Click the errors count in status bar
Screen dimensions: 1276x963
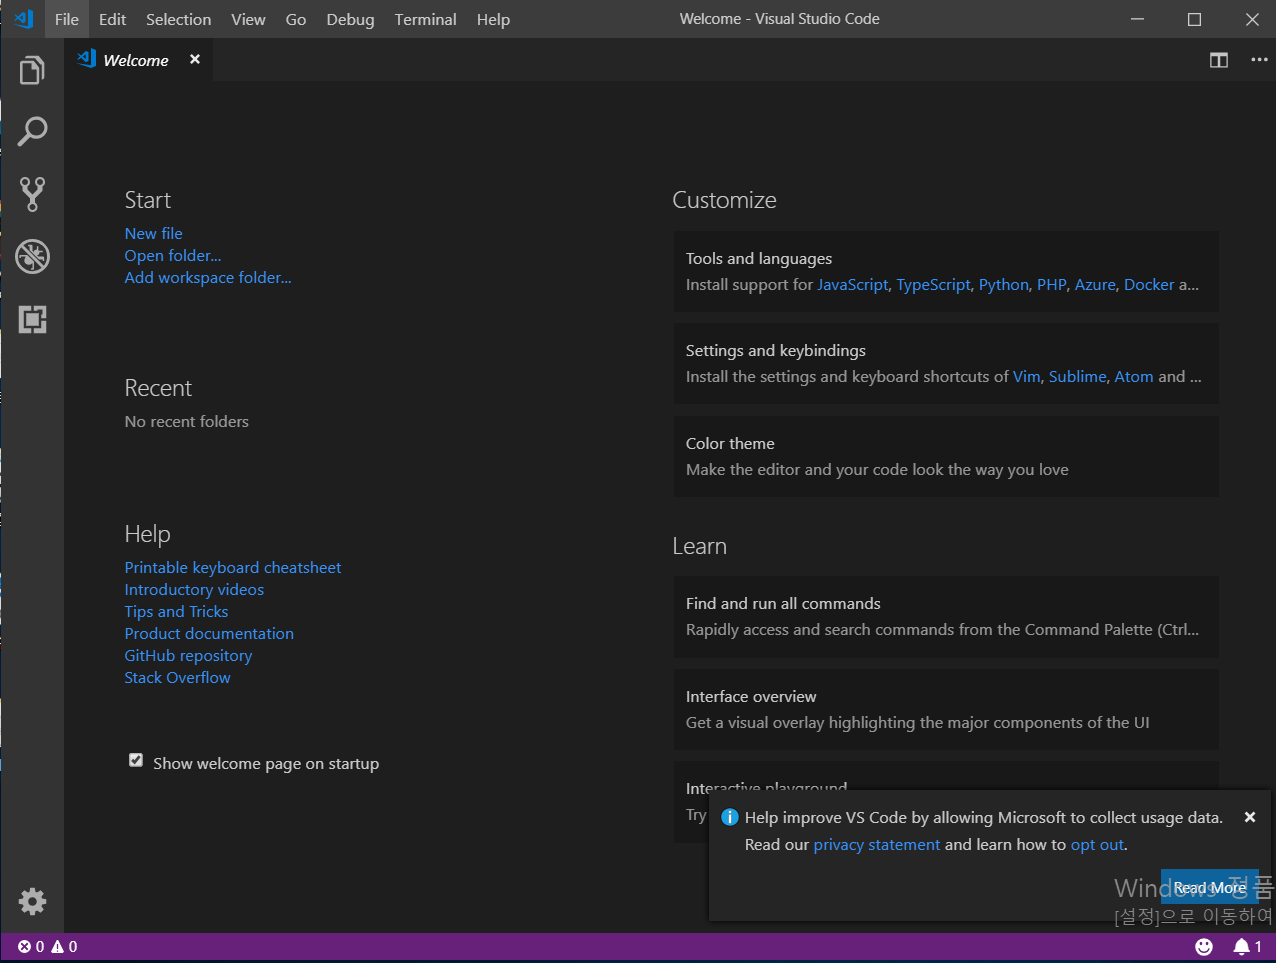[31, 946]
